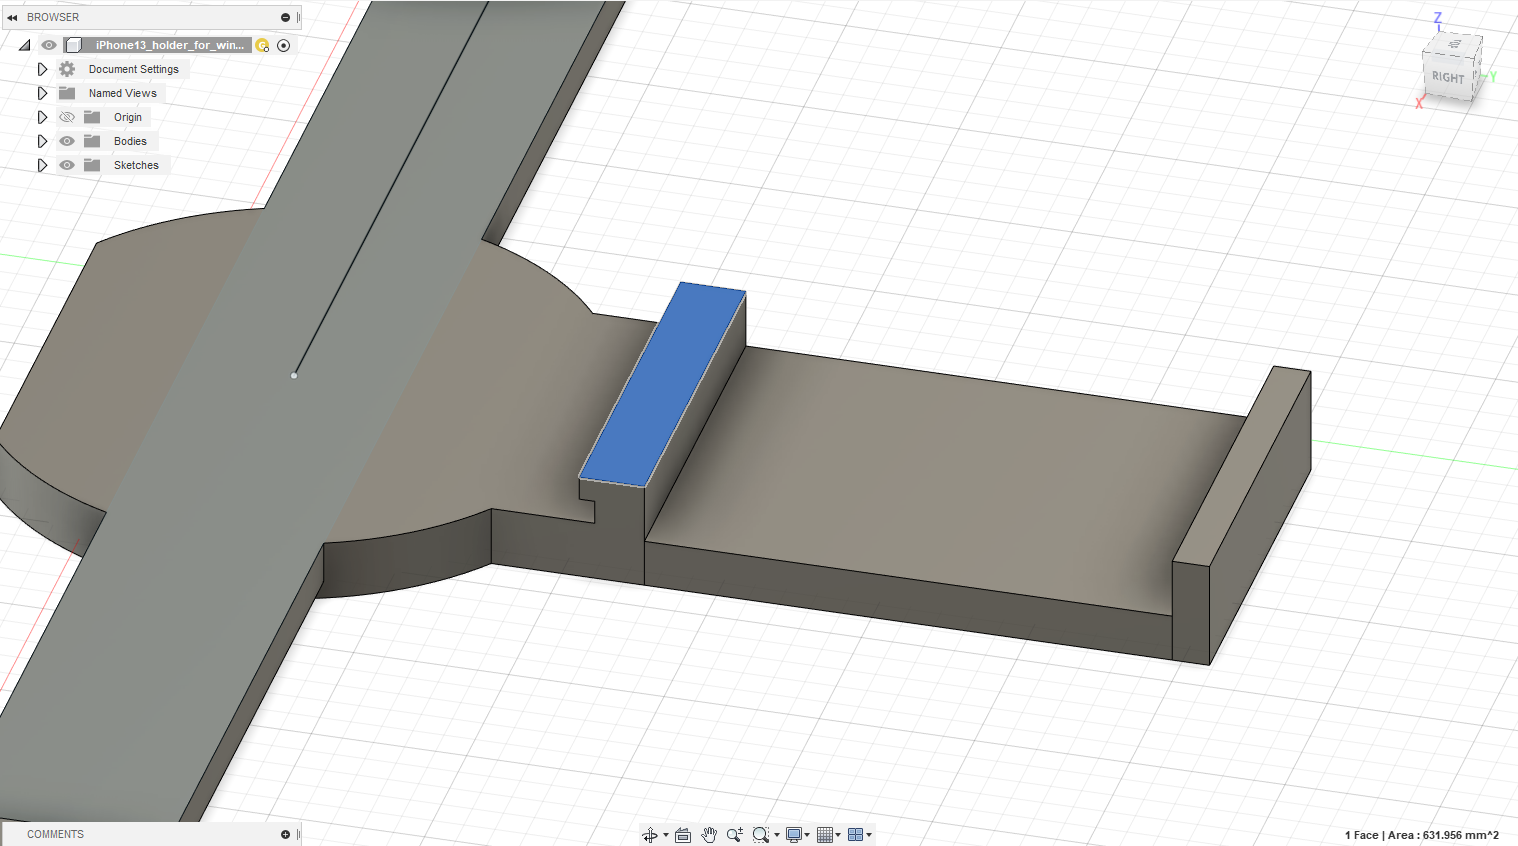Expand the Sketches folder
This screenshot has height=846, width=1518.
coord(42,165)
